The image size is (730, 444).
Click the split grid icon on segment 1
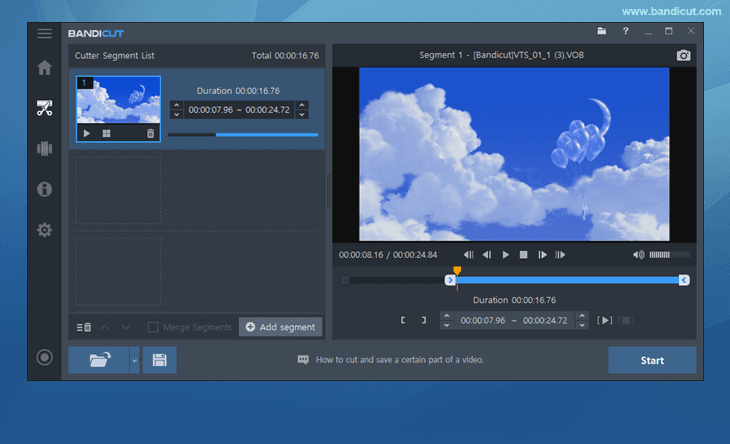tap(107, 134)
